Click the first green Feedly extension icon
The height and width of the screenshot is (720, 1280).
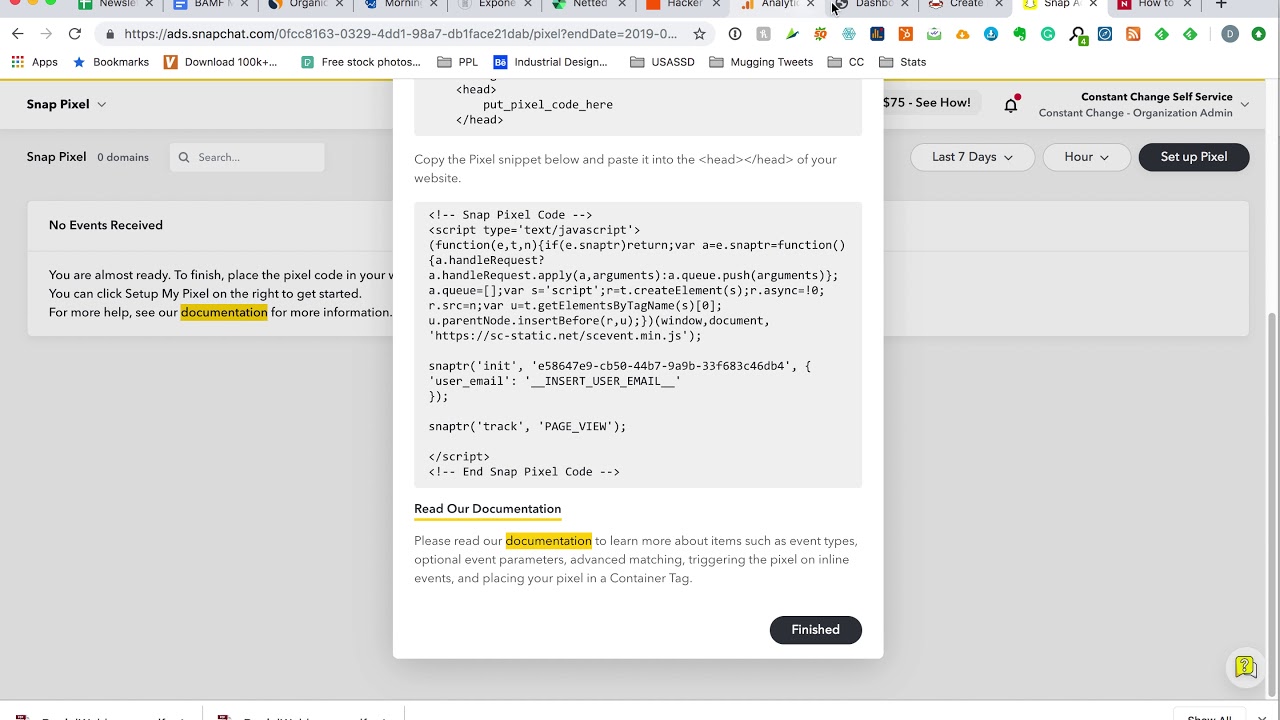tap(1162, 34)
